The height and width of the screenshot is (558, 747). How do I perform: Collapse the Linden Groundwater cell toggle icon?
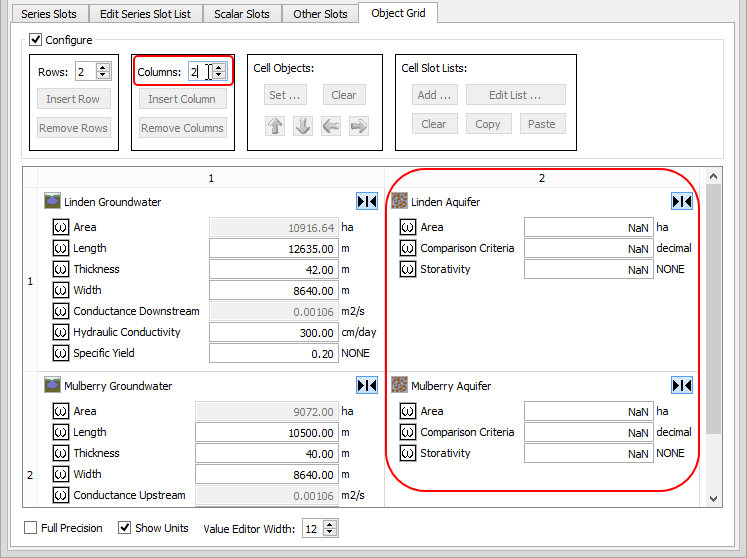tap(367, 202)
